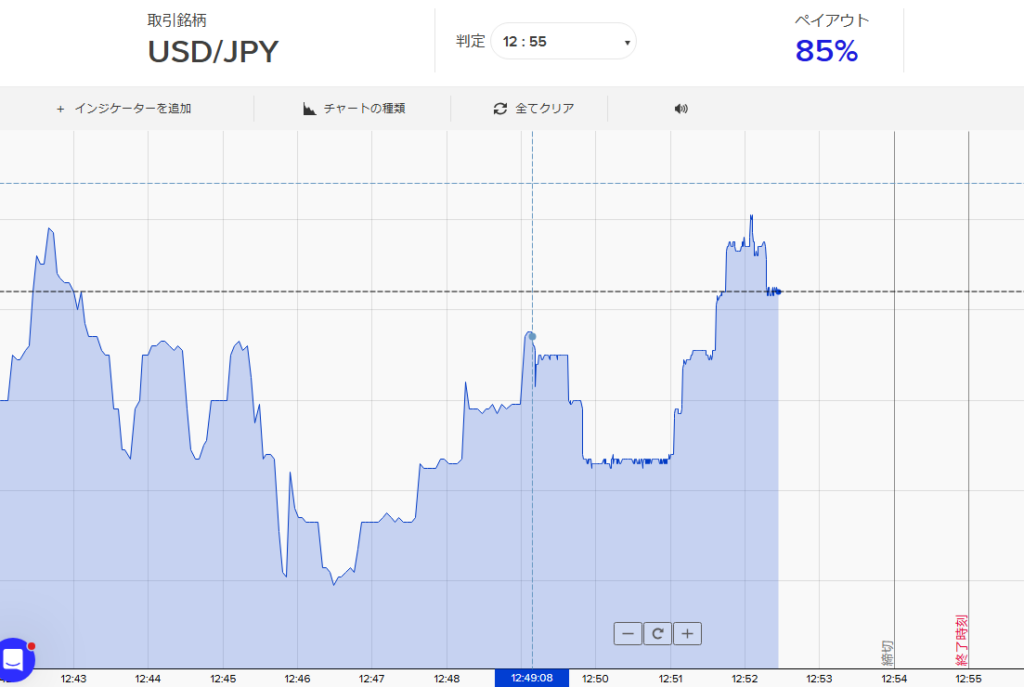Click the 12:43 label on the time axis
Viewport: 1024px width, 687px height.
[73, 678]
